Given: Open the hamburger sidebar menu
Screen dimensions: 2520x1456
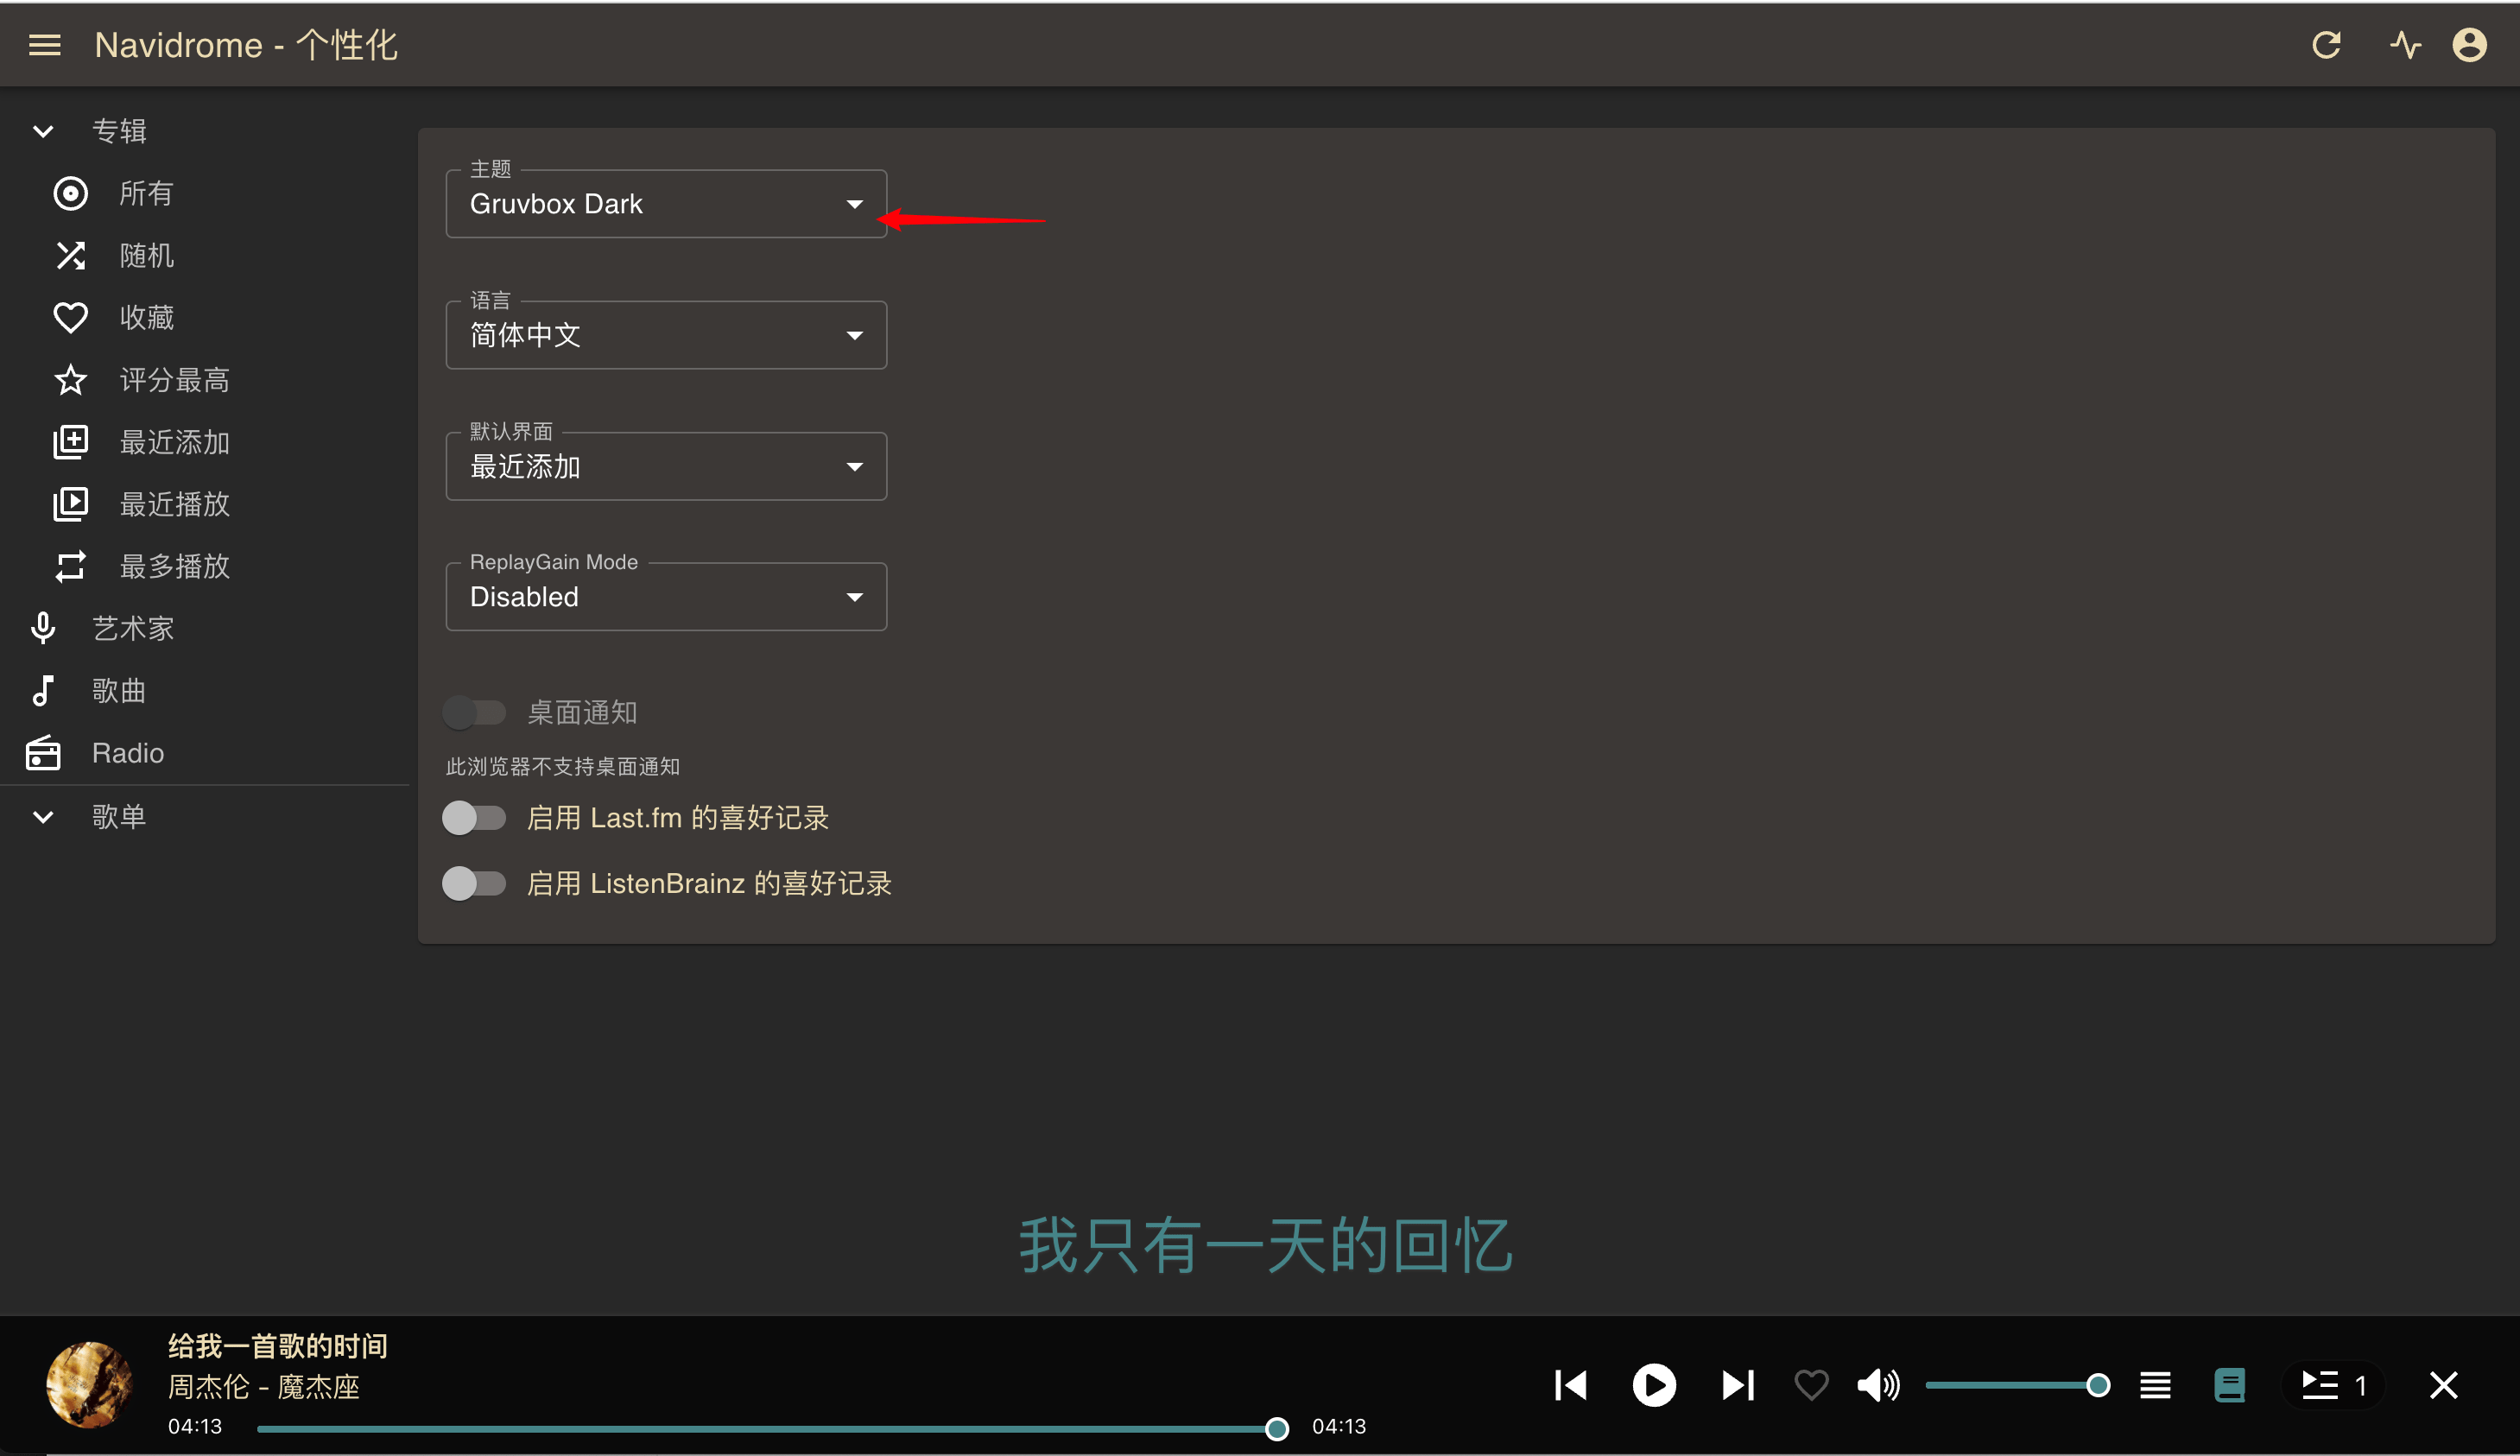Looking at the screenshot, I should [44, 45].
